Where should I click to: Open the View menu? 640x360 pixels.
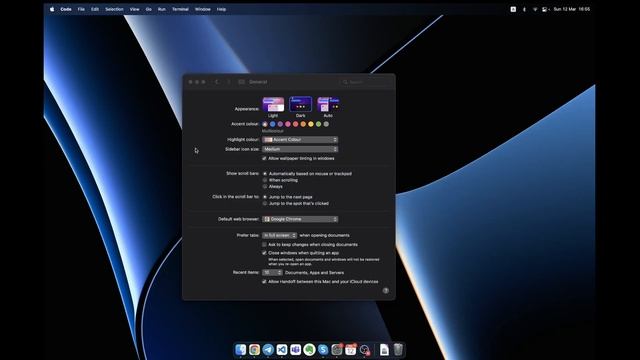pos(135,9)
